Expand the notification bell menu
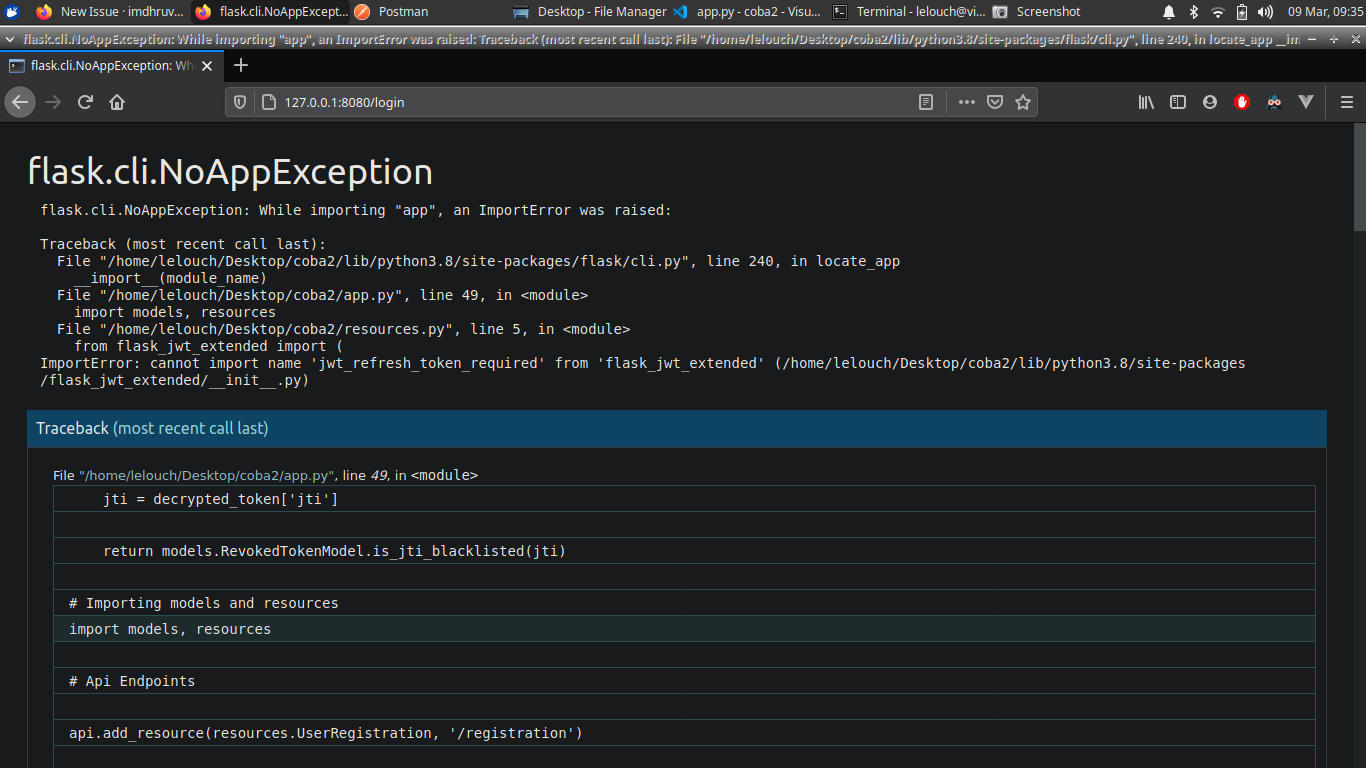The image size is (1366, 768). [1168, 13]
